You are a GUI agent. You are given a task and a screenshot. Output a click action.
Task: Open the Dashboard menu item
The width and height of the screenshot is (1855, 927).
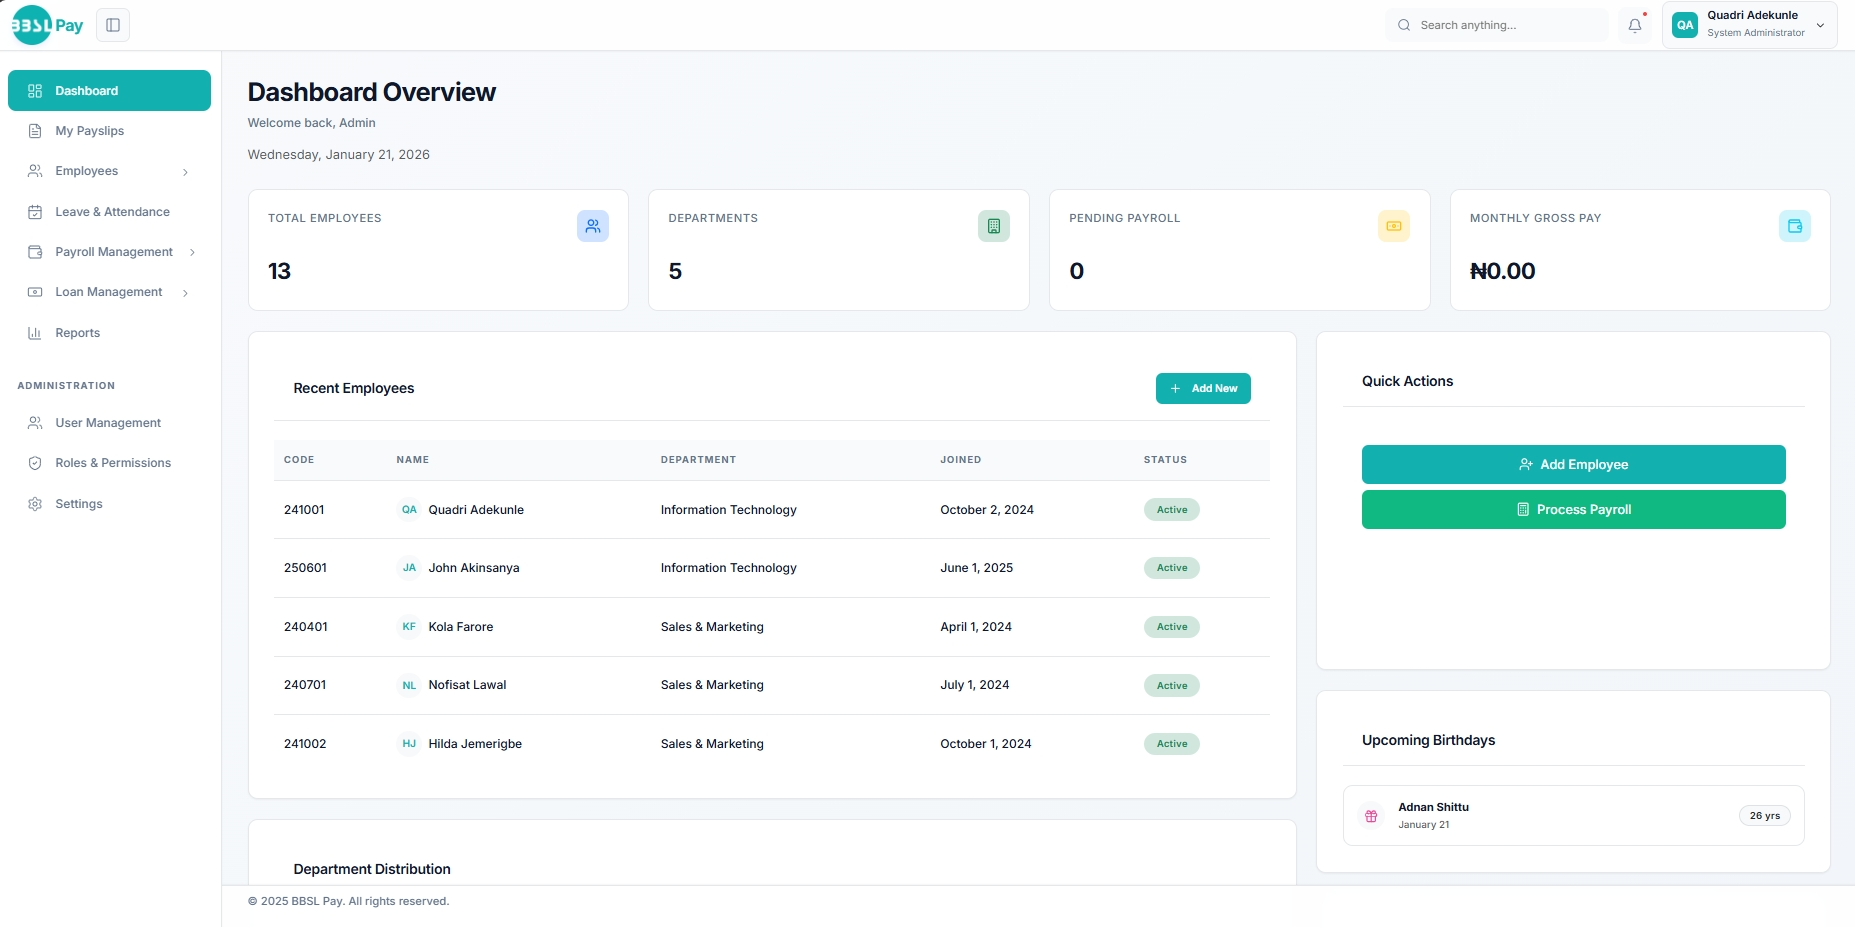coord(109,90)
